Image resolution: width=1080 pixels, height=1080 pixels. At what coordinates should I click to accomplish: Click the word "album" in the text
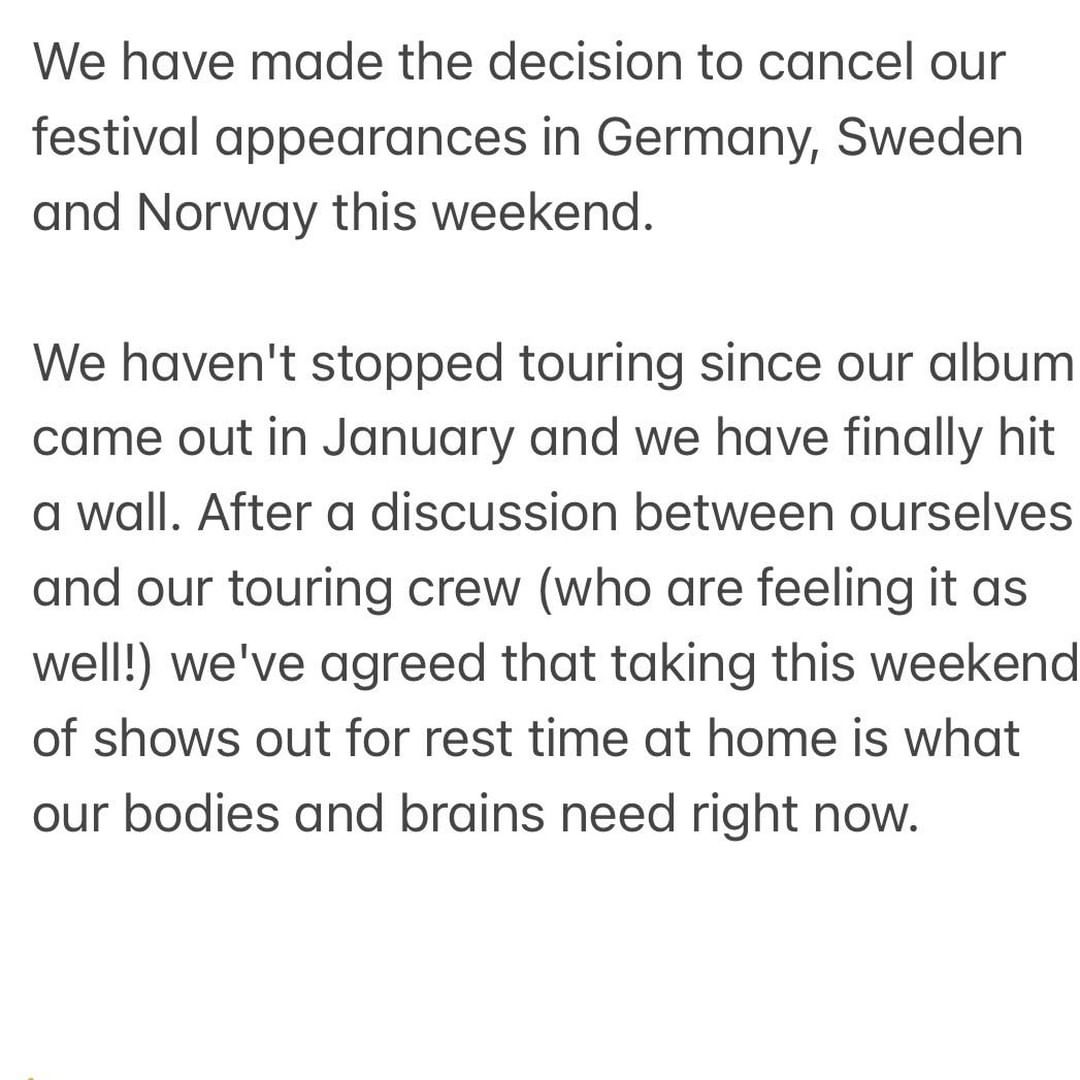tap(1001, 363)
